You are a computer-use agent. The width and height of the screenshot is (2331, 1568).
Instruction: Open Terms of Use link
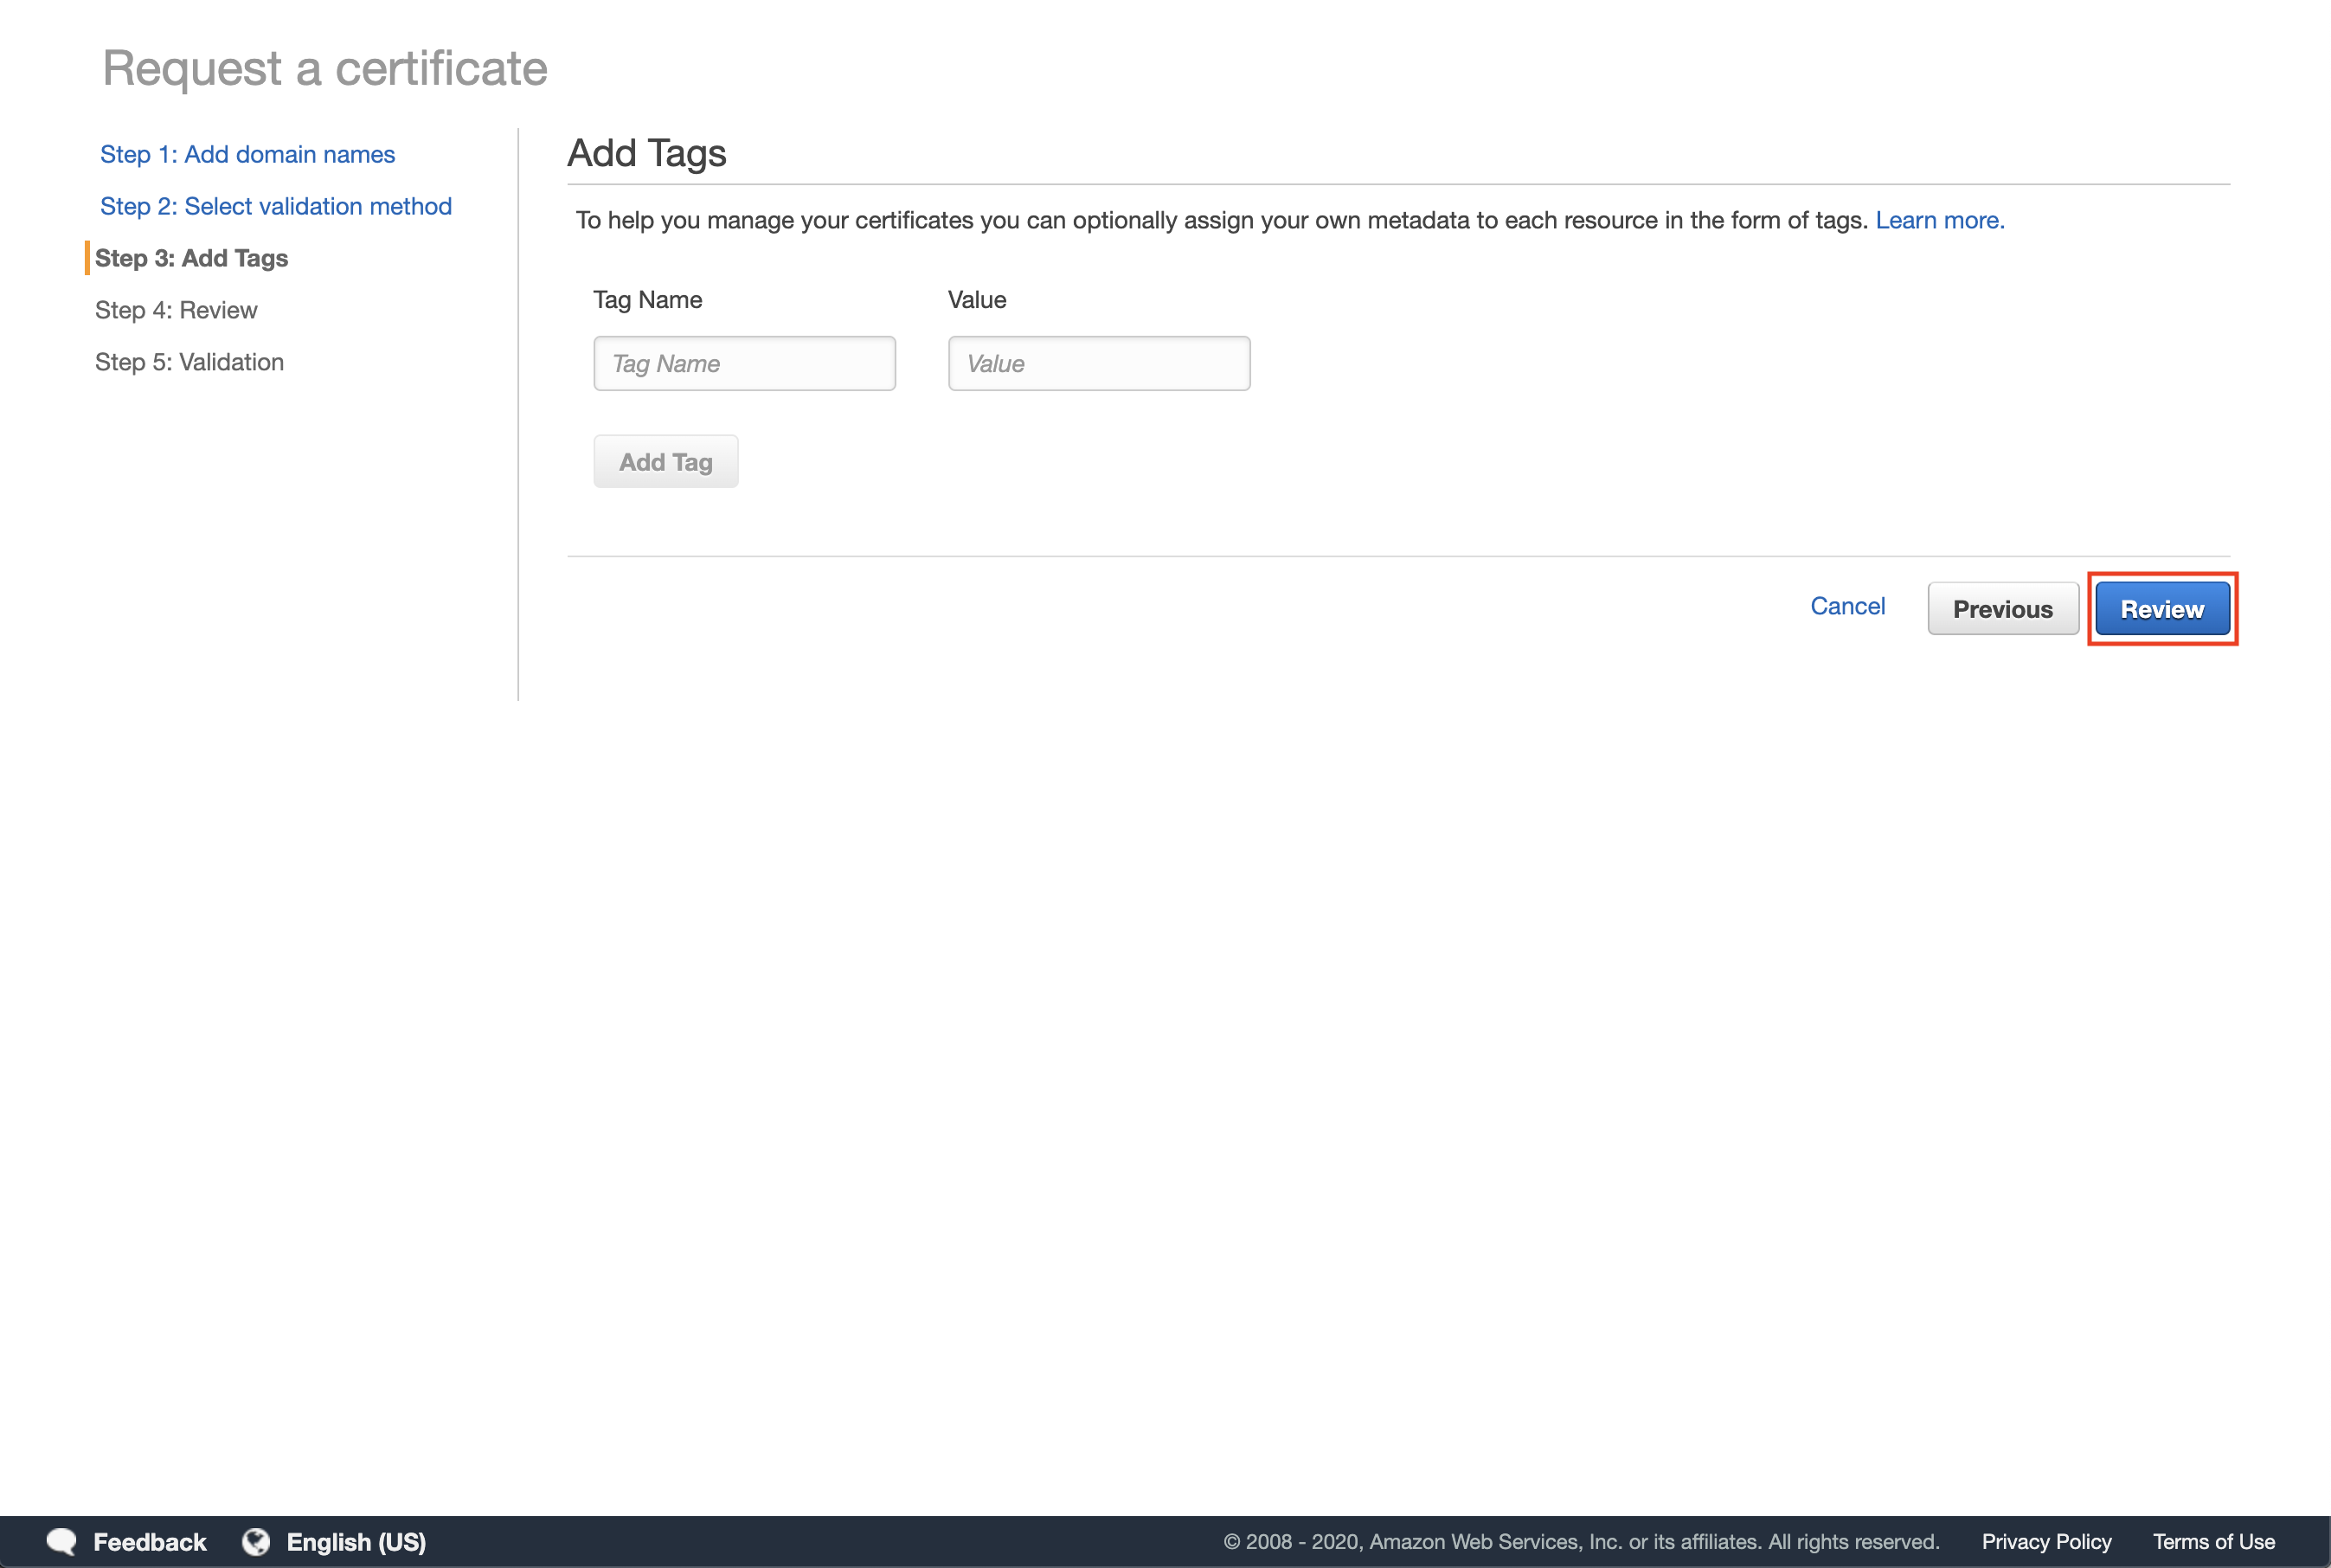pos(2213,1541)
